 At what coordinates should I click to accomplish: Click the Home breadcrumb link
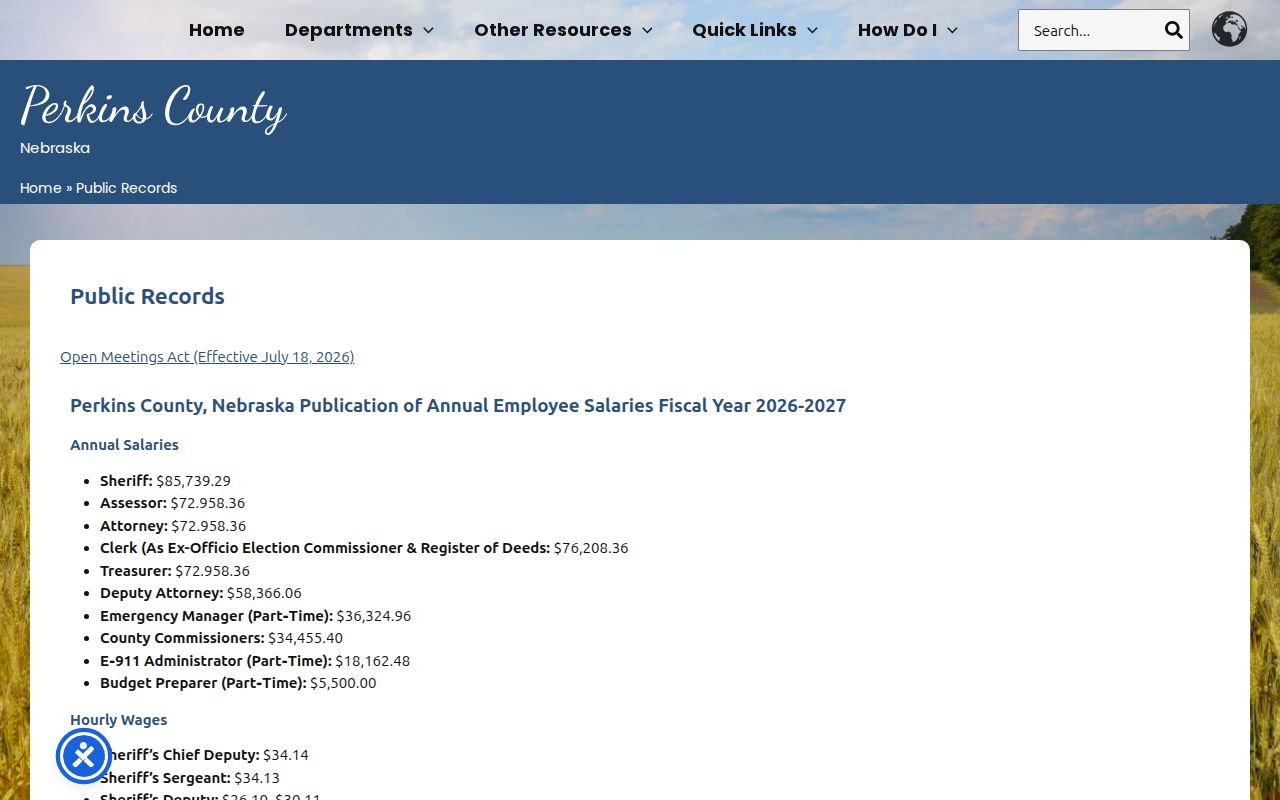tap(41, 188)
